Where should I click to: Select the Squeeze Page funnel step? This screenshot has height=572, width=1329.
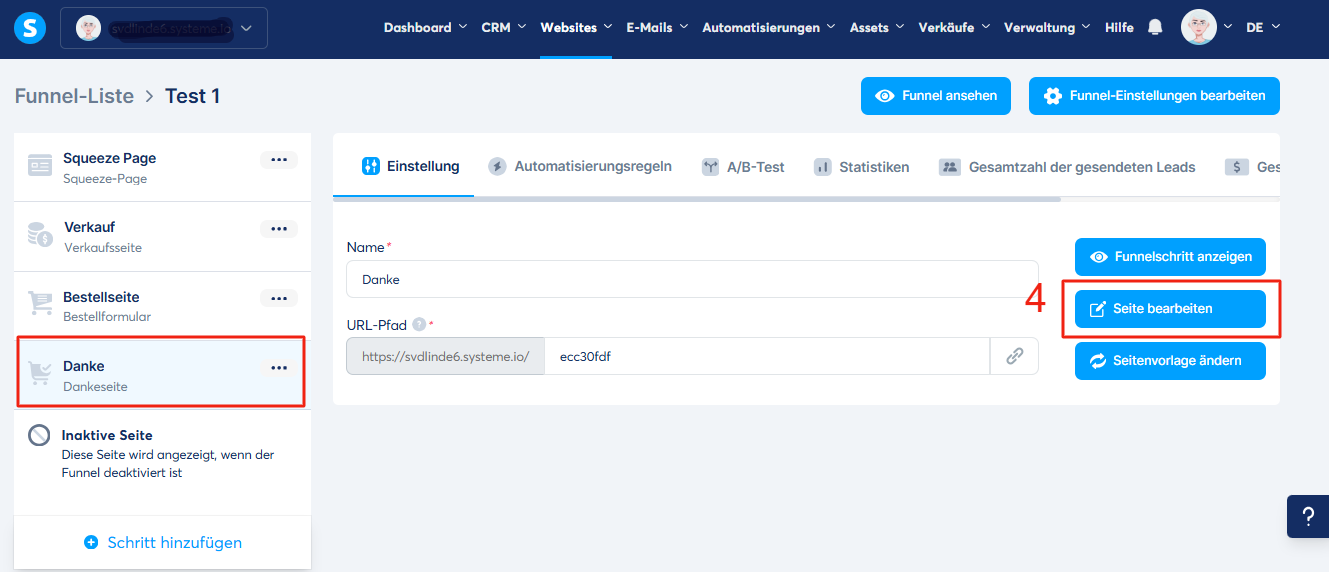(162, 167)
